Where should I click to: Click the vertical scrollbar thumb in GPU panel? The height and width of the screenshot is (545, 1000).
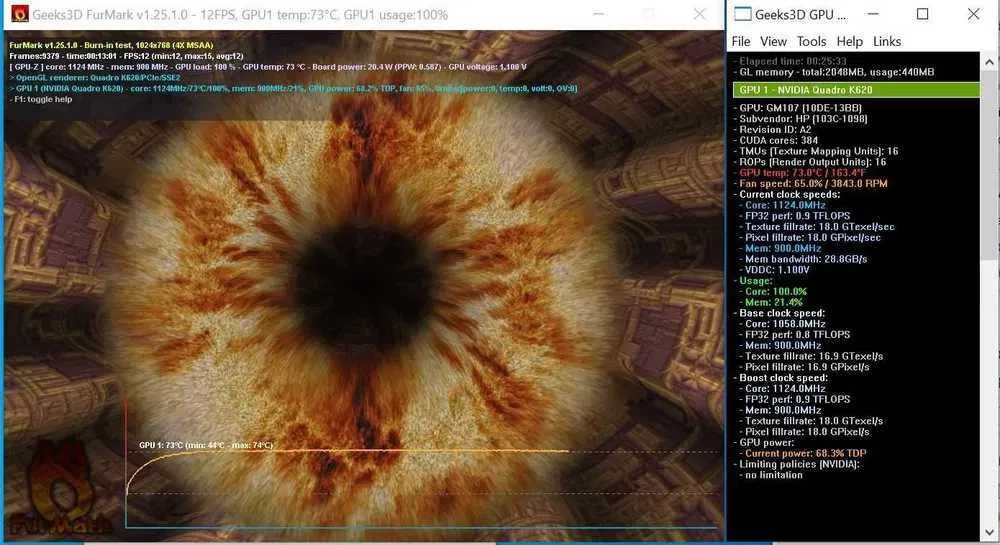(989, 166)
